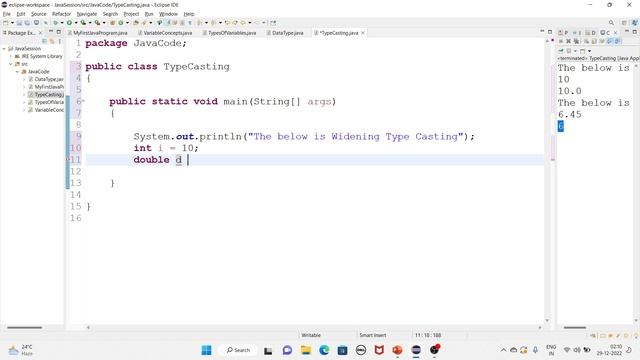The height and width of the screenshot is (360, 640).
Task: Select VariableConcepts file in Package Explorer
Action: pos(46,110)
